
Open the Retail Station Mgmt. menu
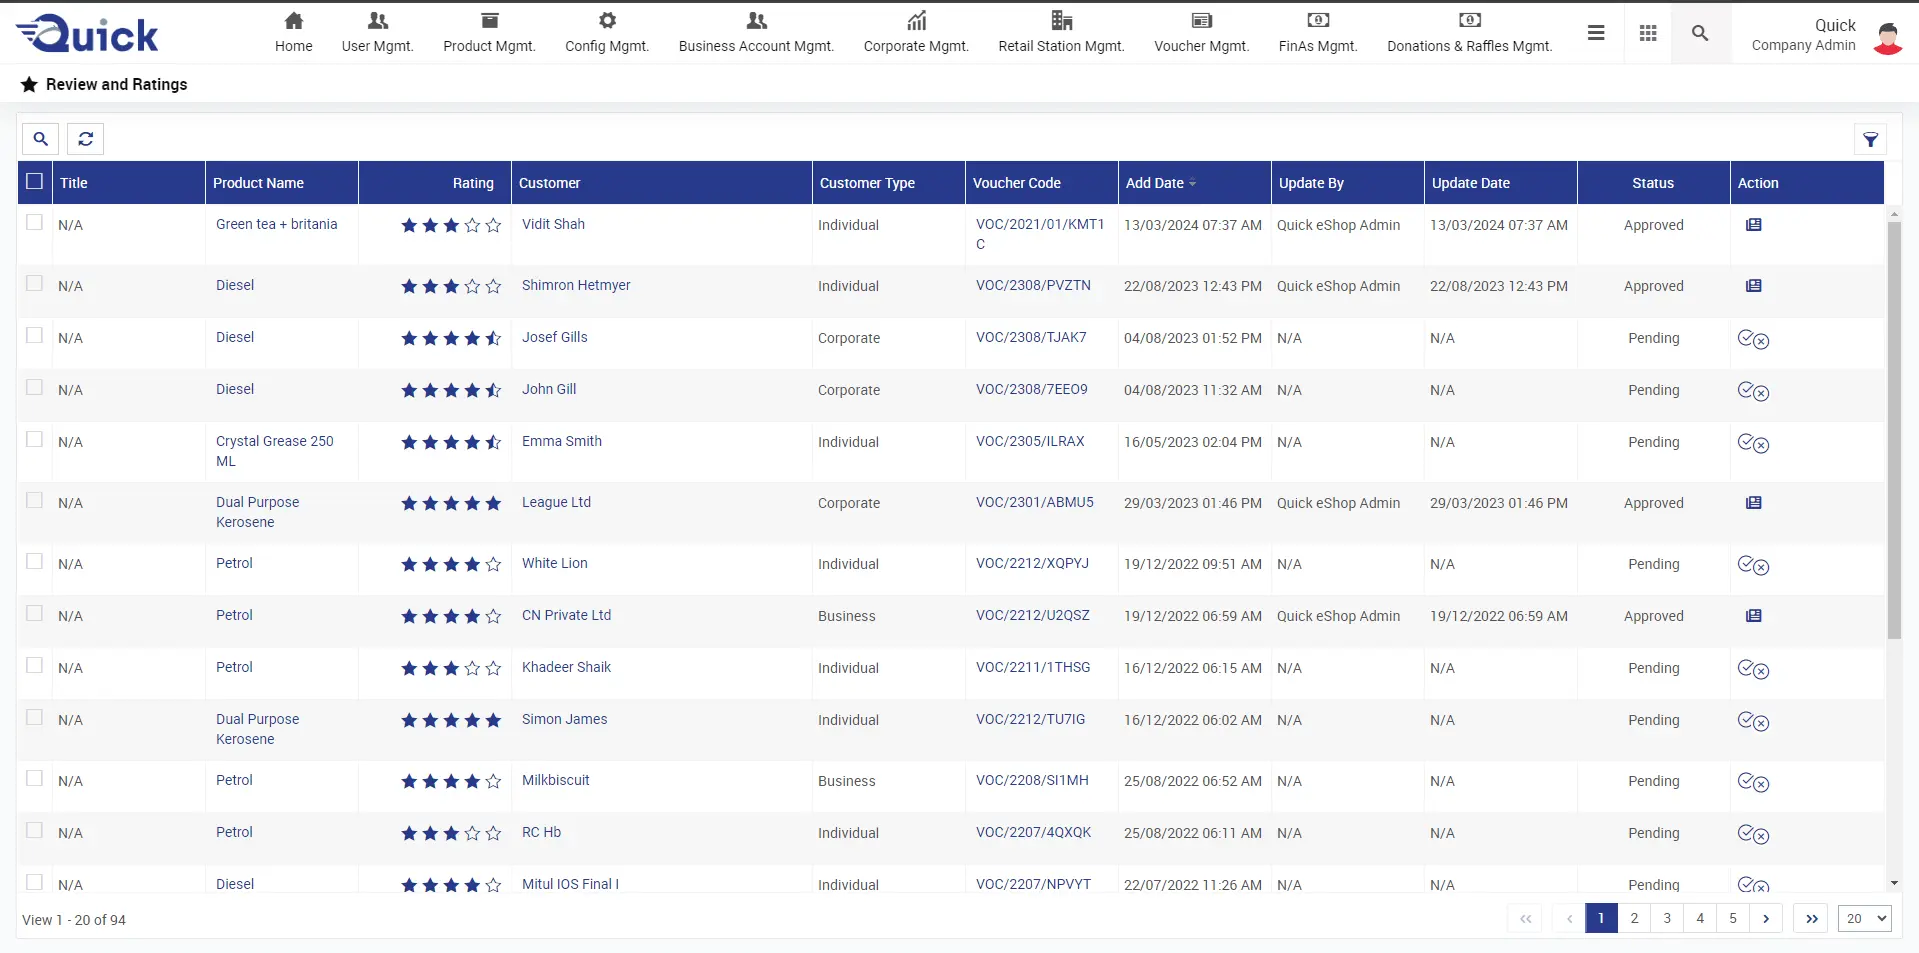pyautogui.click(x=1061, y=34)
